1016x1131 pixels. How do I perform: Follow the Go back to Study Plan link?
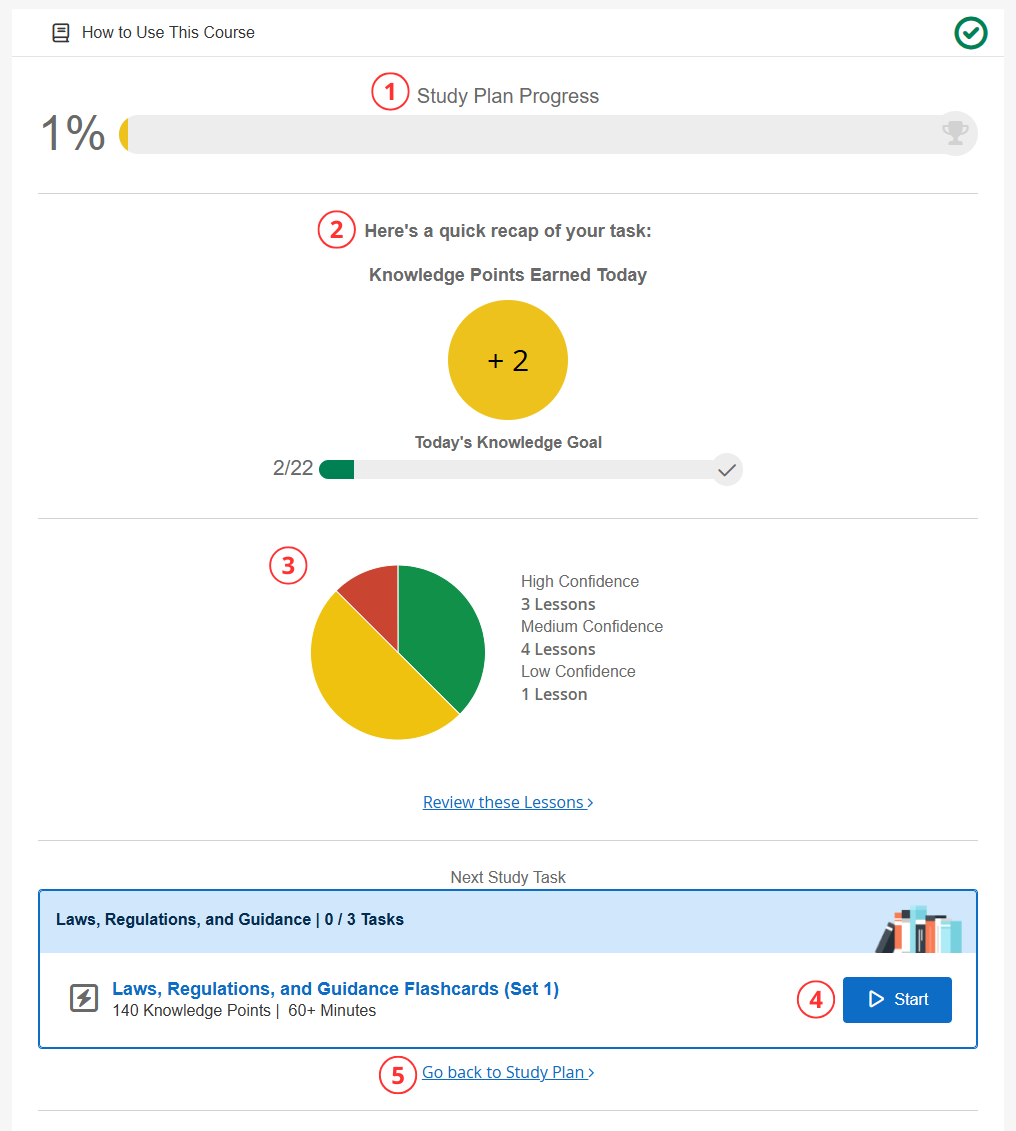tap(507, 1073)
